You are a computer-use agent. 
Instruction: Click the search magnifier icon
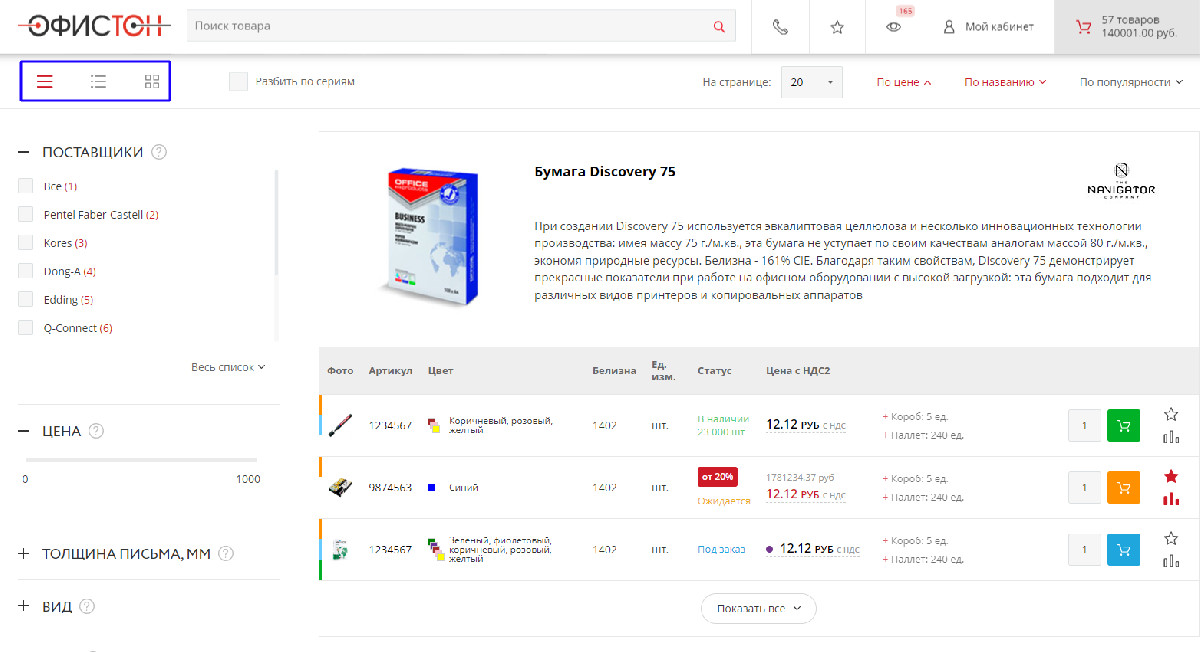[719, 26]
